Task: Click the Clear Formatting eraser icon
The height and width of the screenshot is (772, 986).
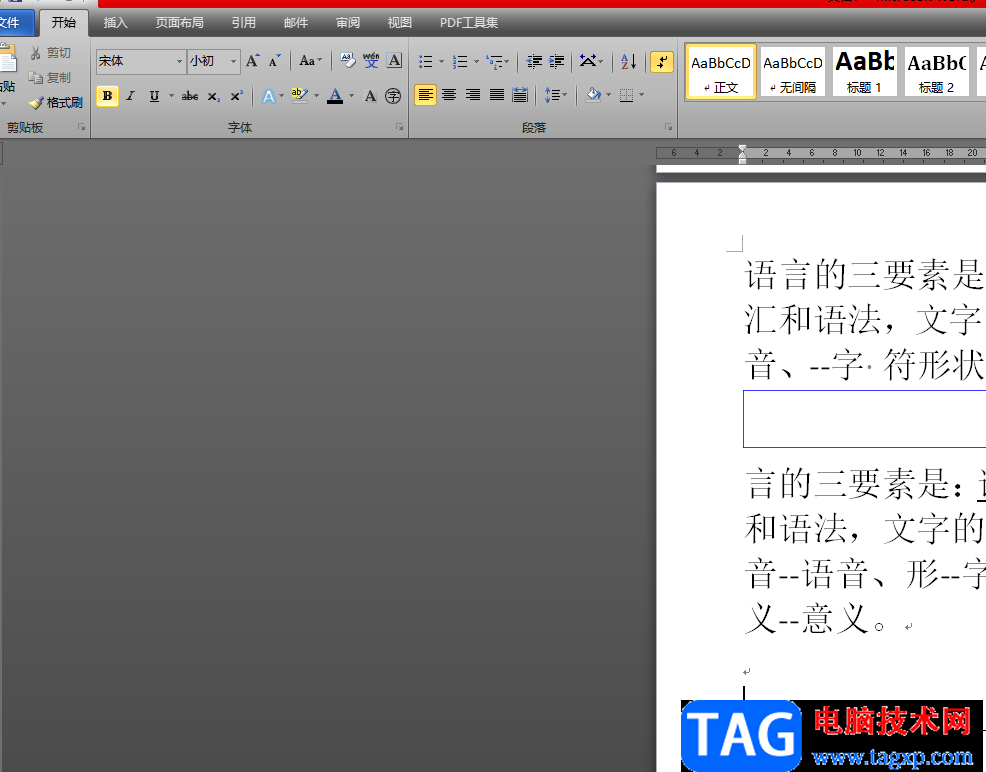Action: click(347, 61)
